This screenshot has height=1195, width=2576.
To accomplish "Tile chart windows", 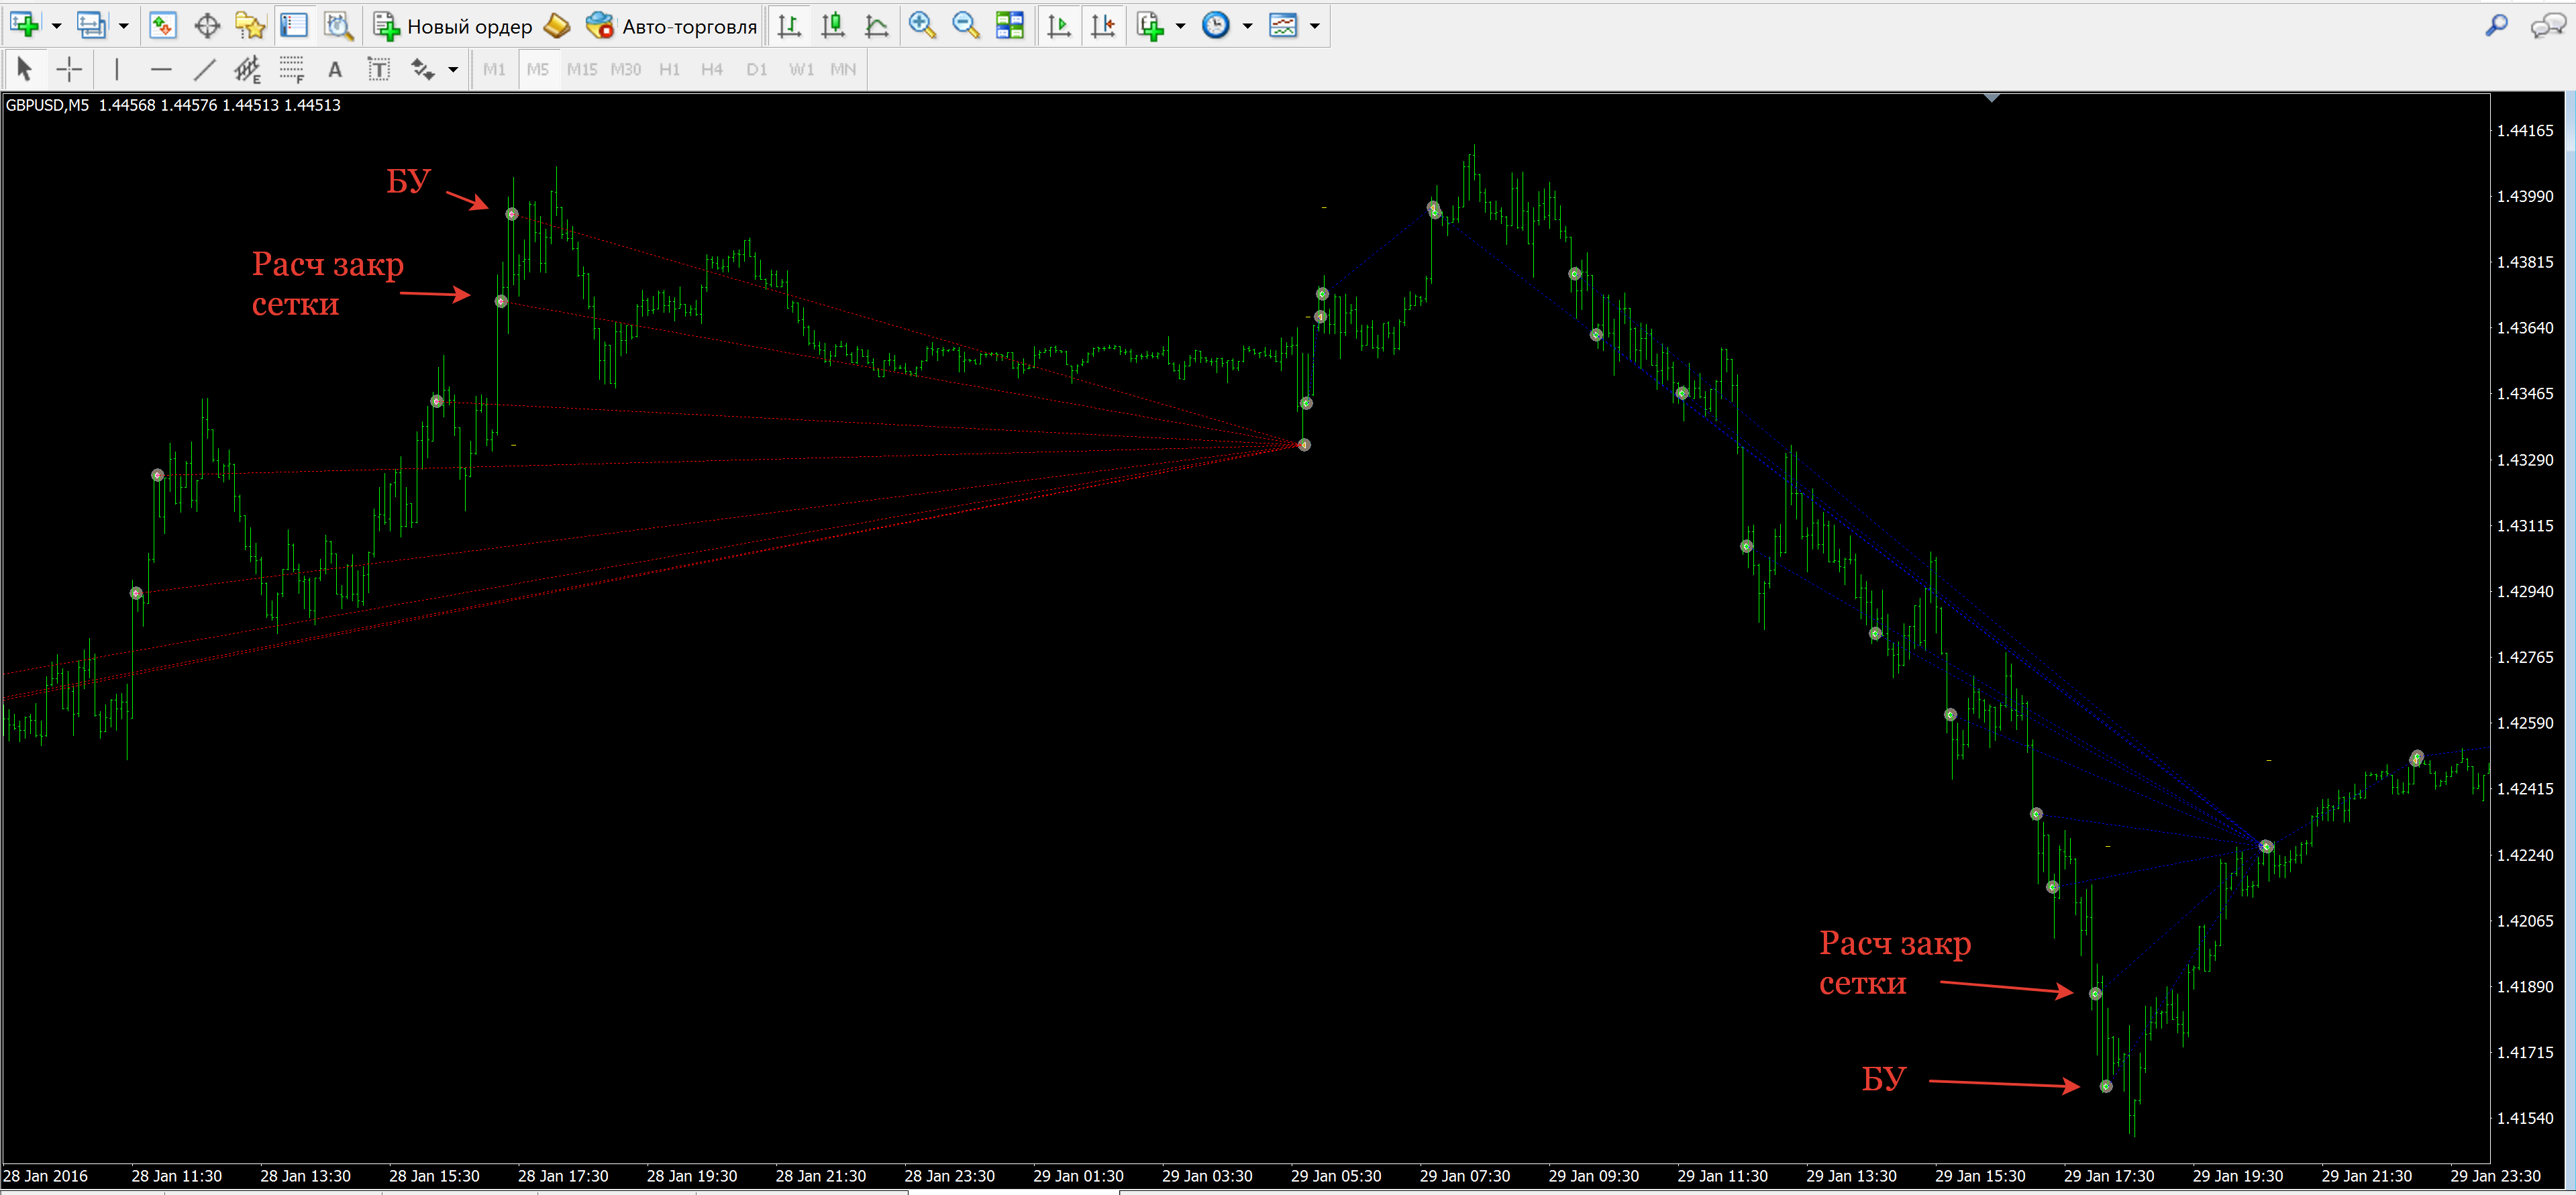I will (1010, 26).
